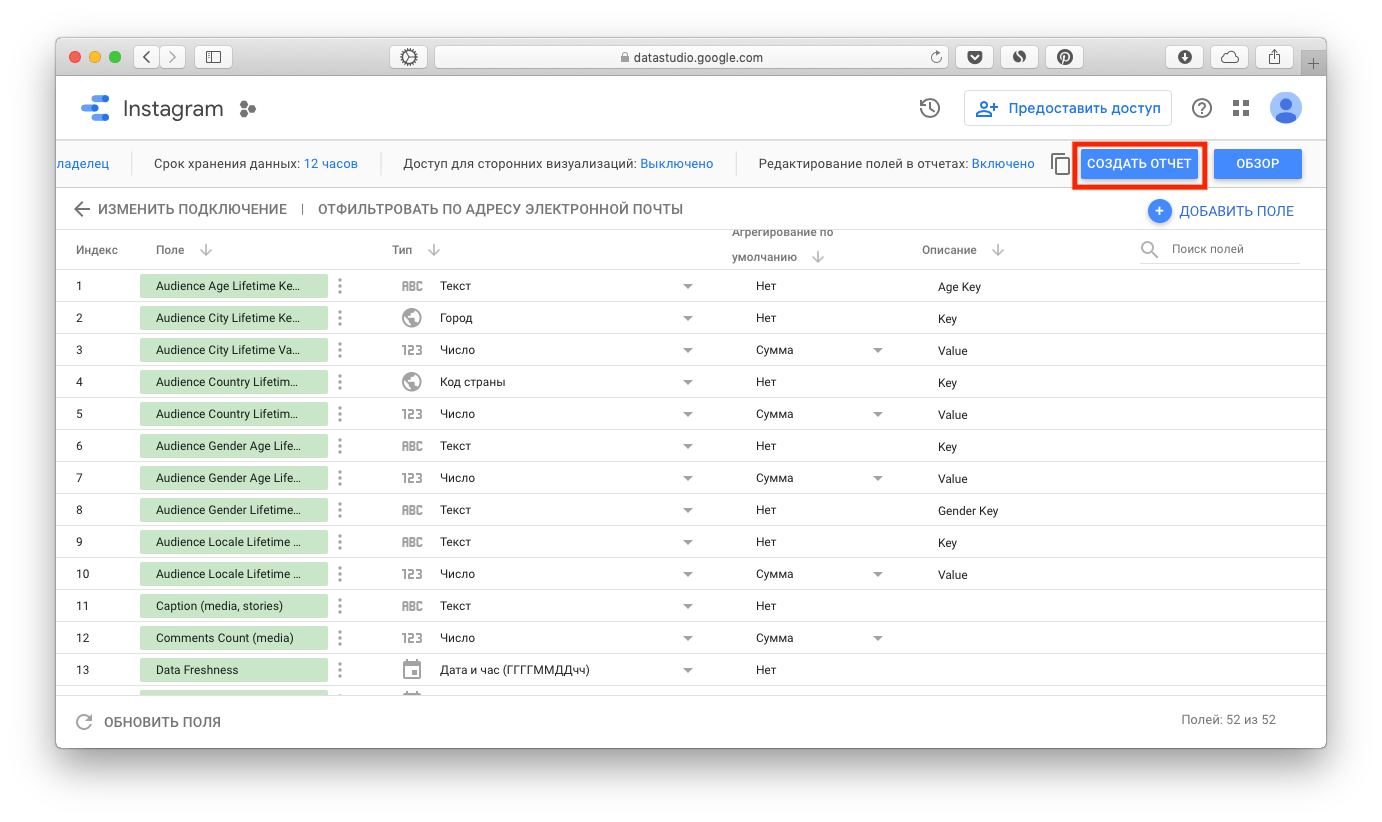Click ИЗМЕНИТЬ ПОДКЛЮЧЕНИЕ

click(x=192, y=209)
